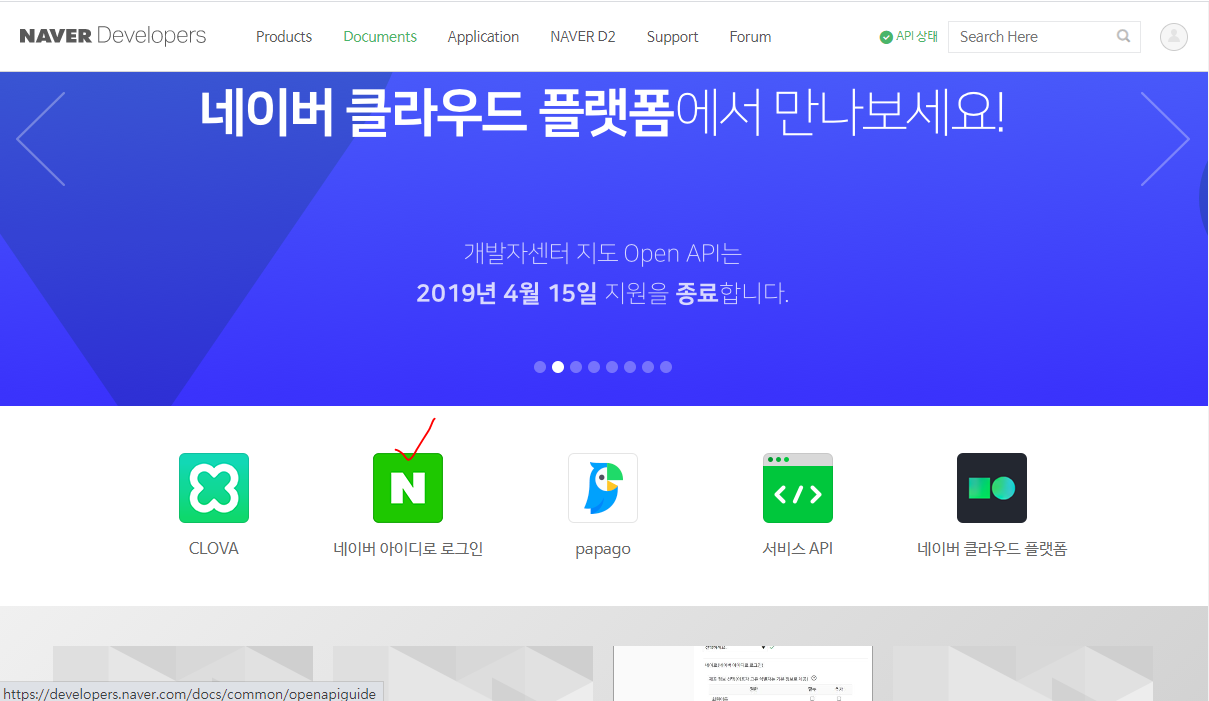This screenshot has width=1209, height=701.
Task: Click the NAVER Developers logo
Action: tap(113, 36)
